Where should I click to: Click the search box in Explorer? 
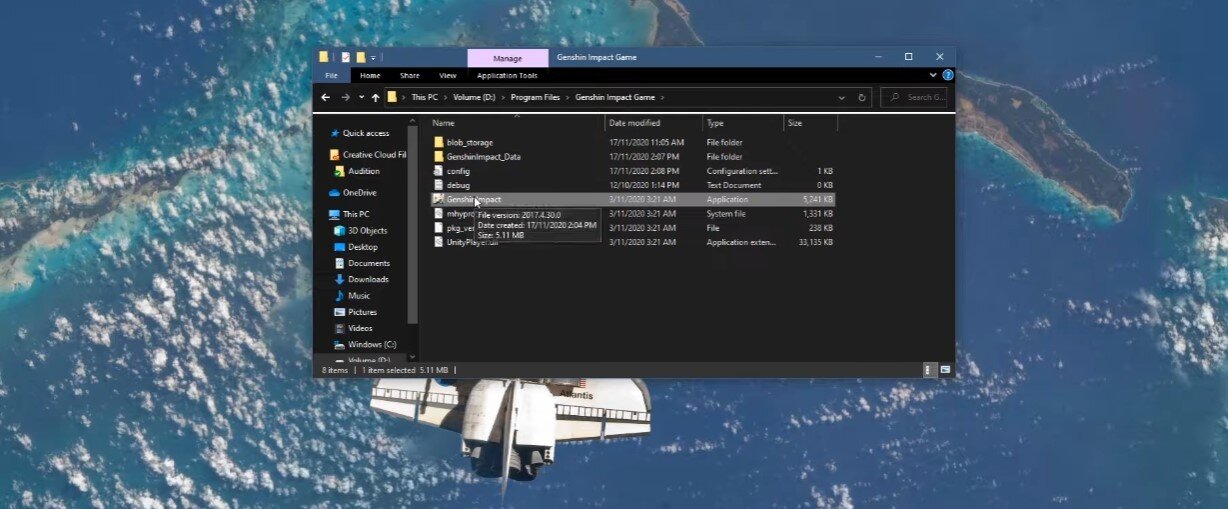pyautogui.click(x=918, y=98)
